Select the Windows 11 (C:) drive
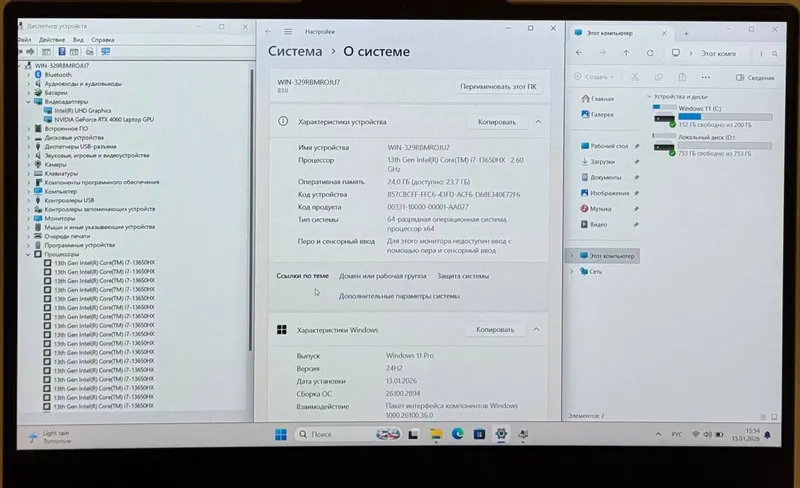The image size is (800, 488). coord(712,116)
